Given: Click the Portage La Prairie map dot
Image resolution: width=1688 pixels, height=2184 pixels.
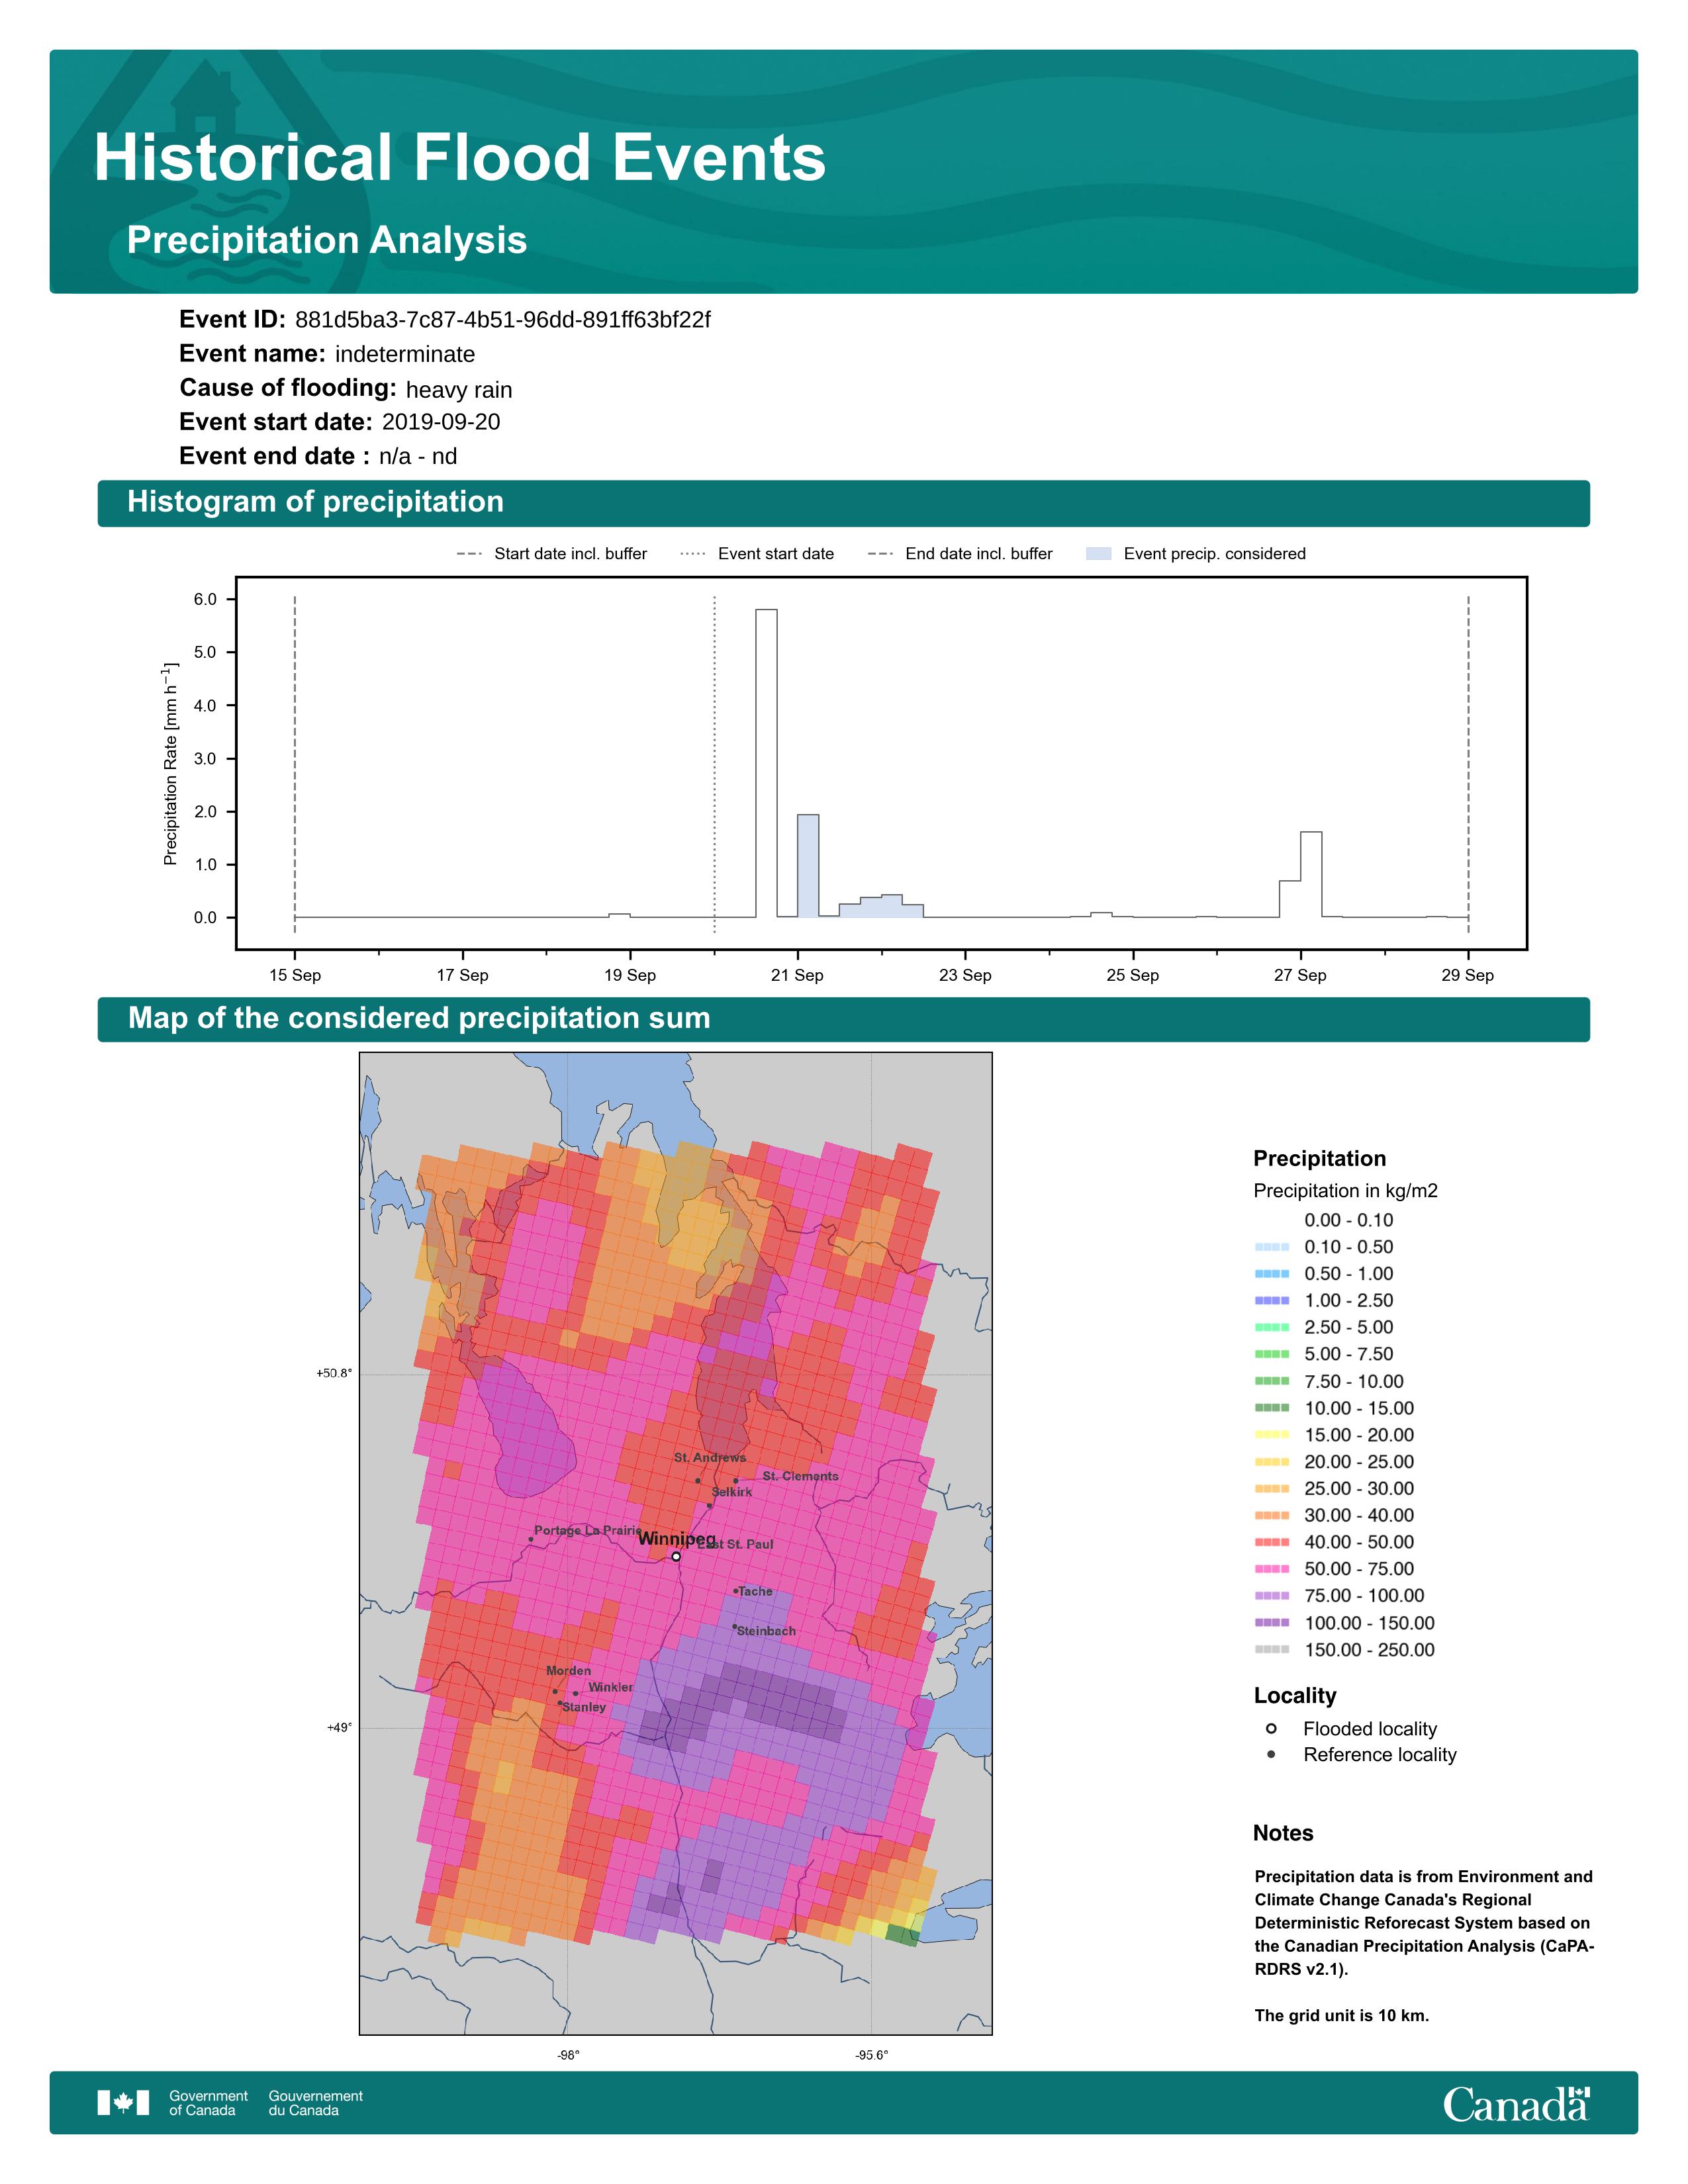Looking at the screenshot, I should pos(531,1539).
